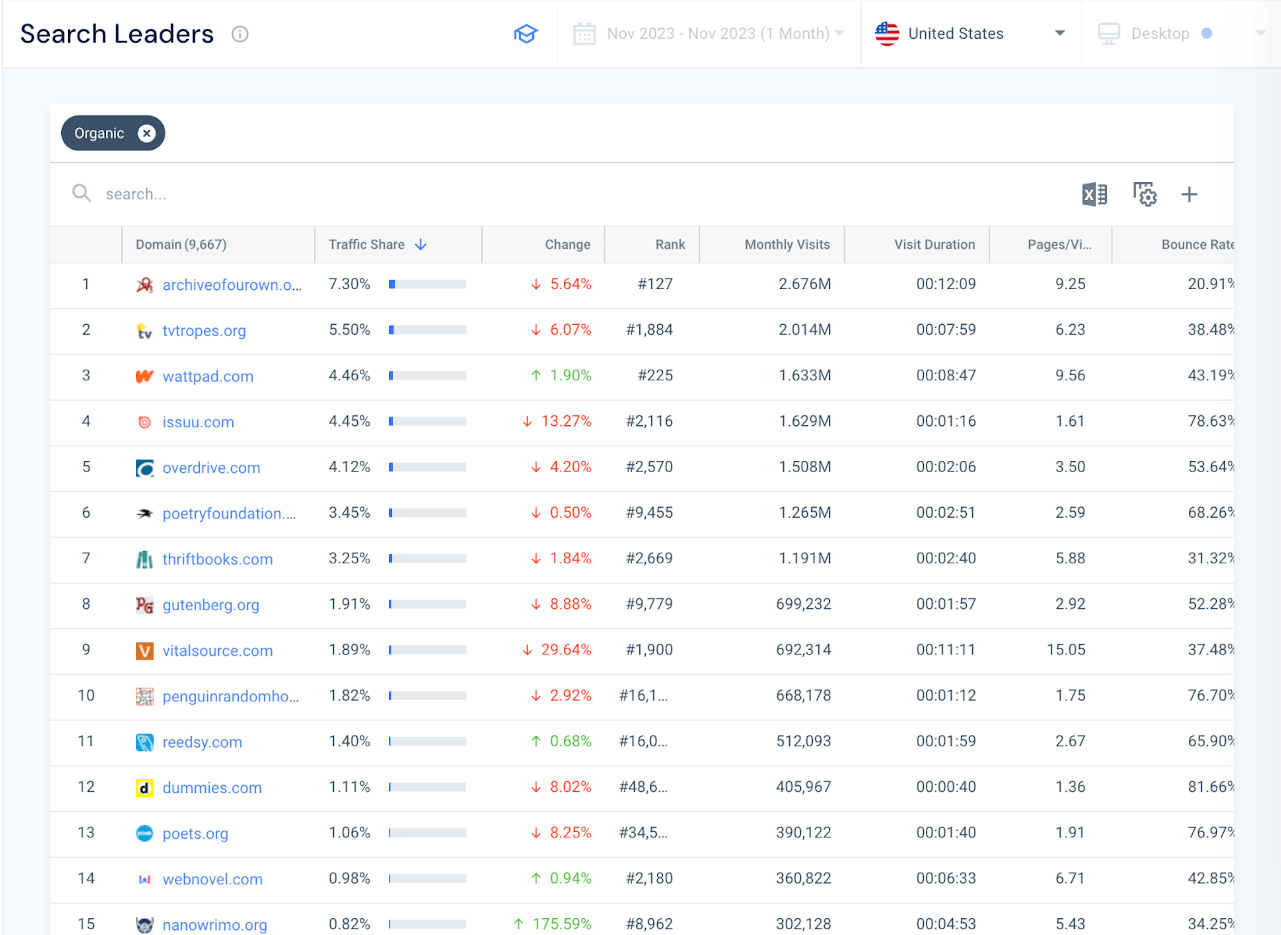Viewport: 1281px width, 935px height.
Task: Click the dummies.com favicon
Action: (x=145, y=788)
